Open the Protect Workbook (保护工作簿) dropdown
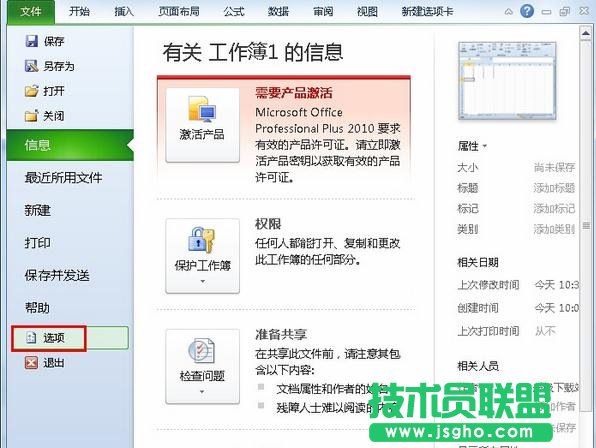The image size is (596, 448). click(203, 256)
